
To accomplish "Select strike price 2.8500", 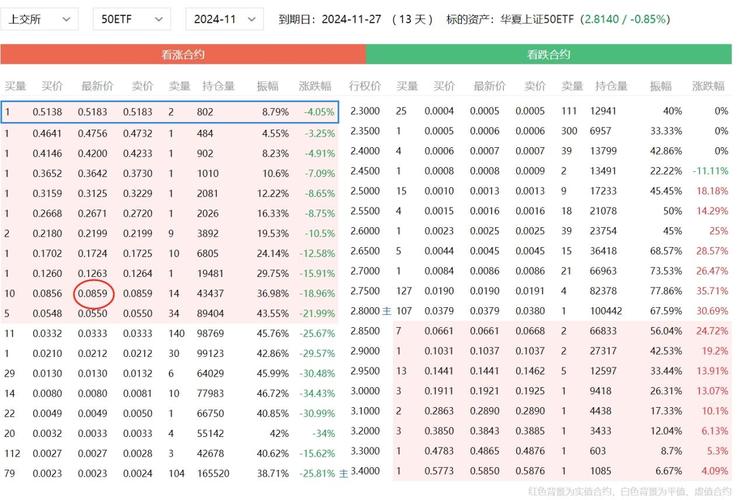I will (365, 331).
